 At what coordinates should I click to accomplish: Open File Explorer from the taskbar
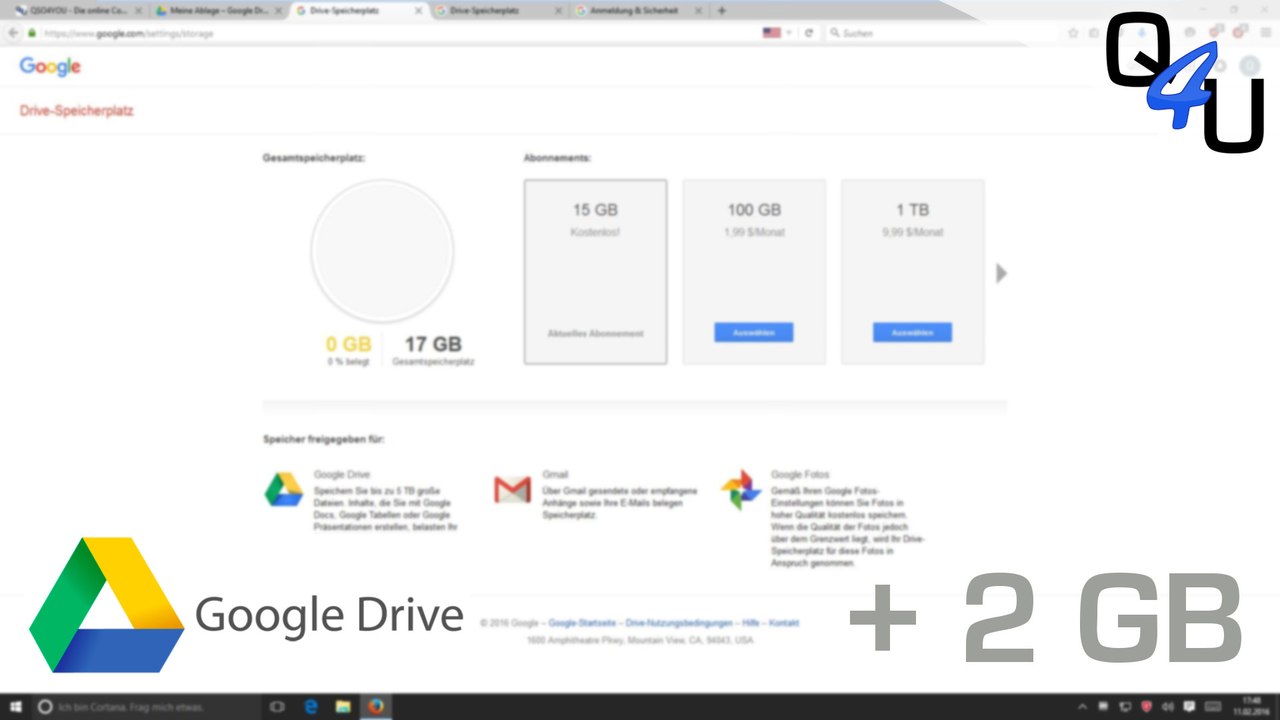(x=343, y=706)
